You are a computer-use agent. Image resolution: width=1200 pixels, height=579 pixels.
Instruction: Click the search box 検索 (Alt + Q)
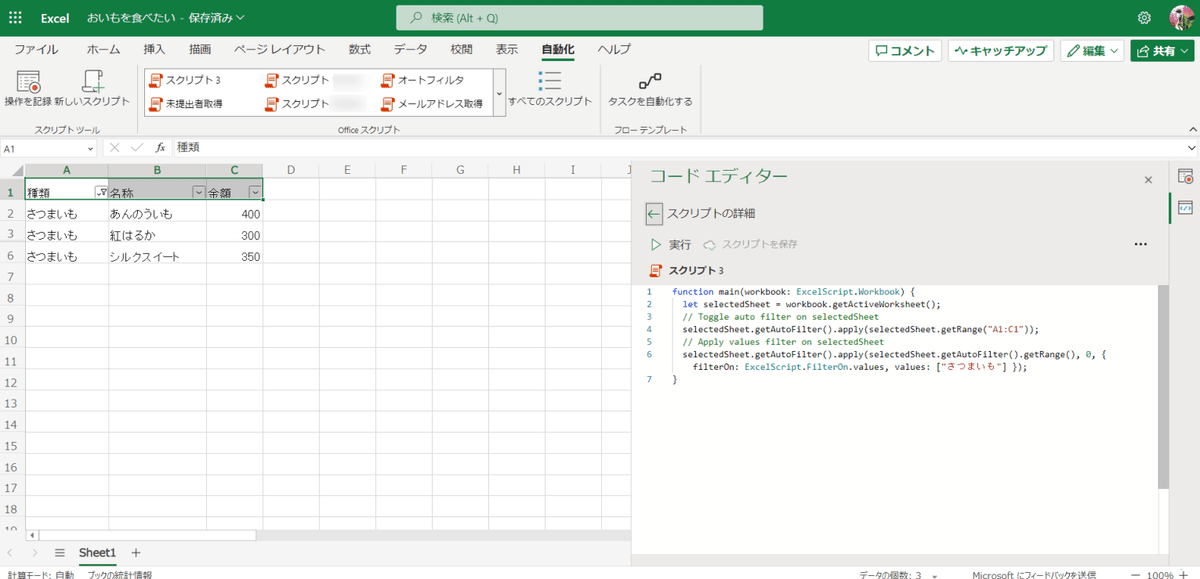[580, 18]
